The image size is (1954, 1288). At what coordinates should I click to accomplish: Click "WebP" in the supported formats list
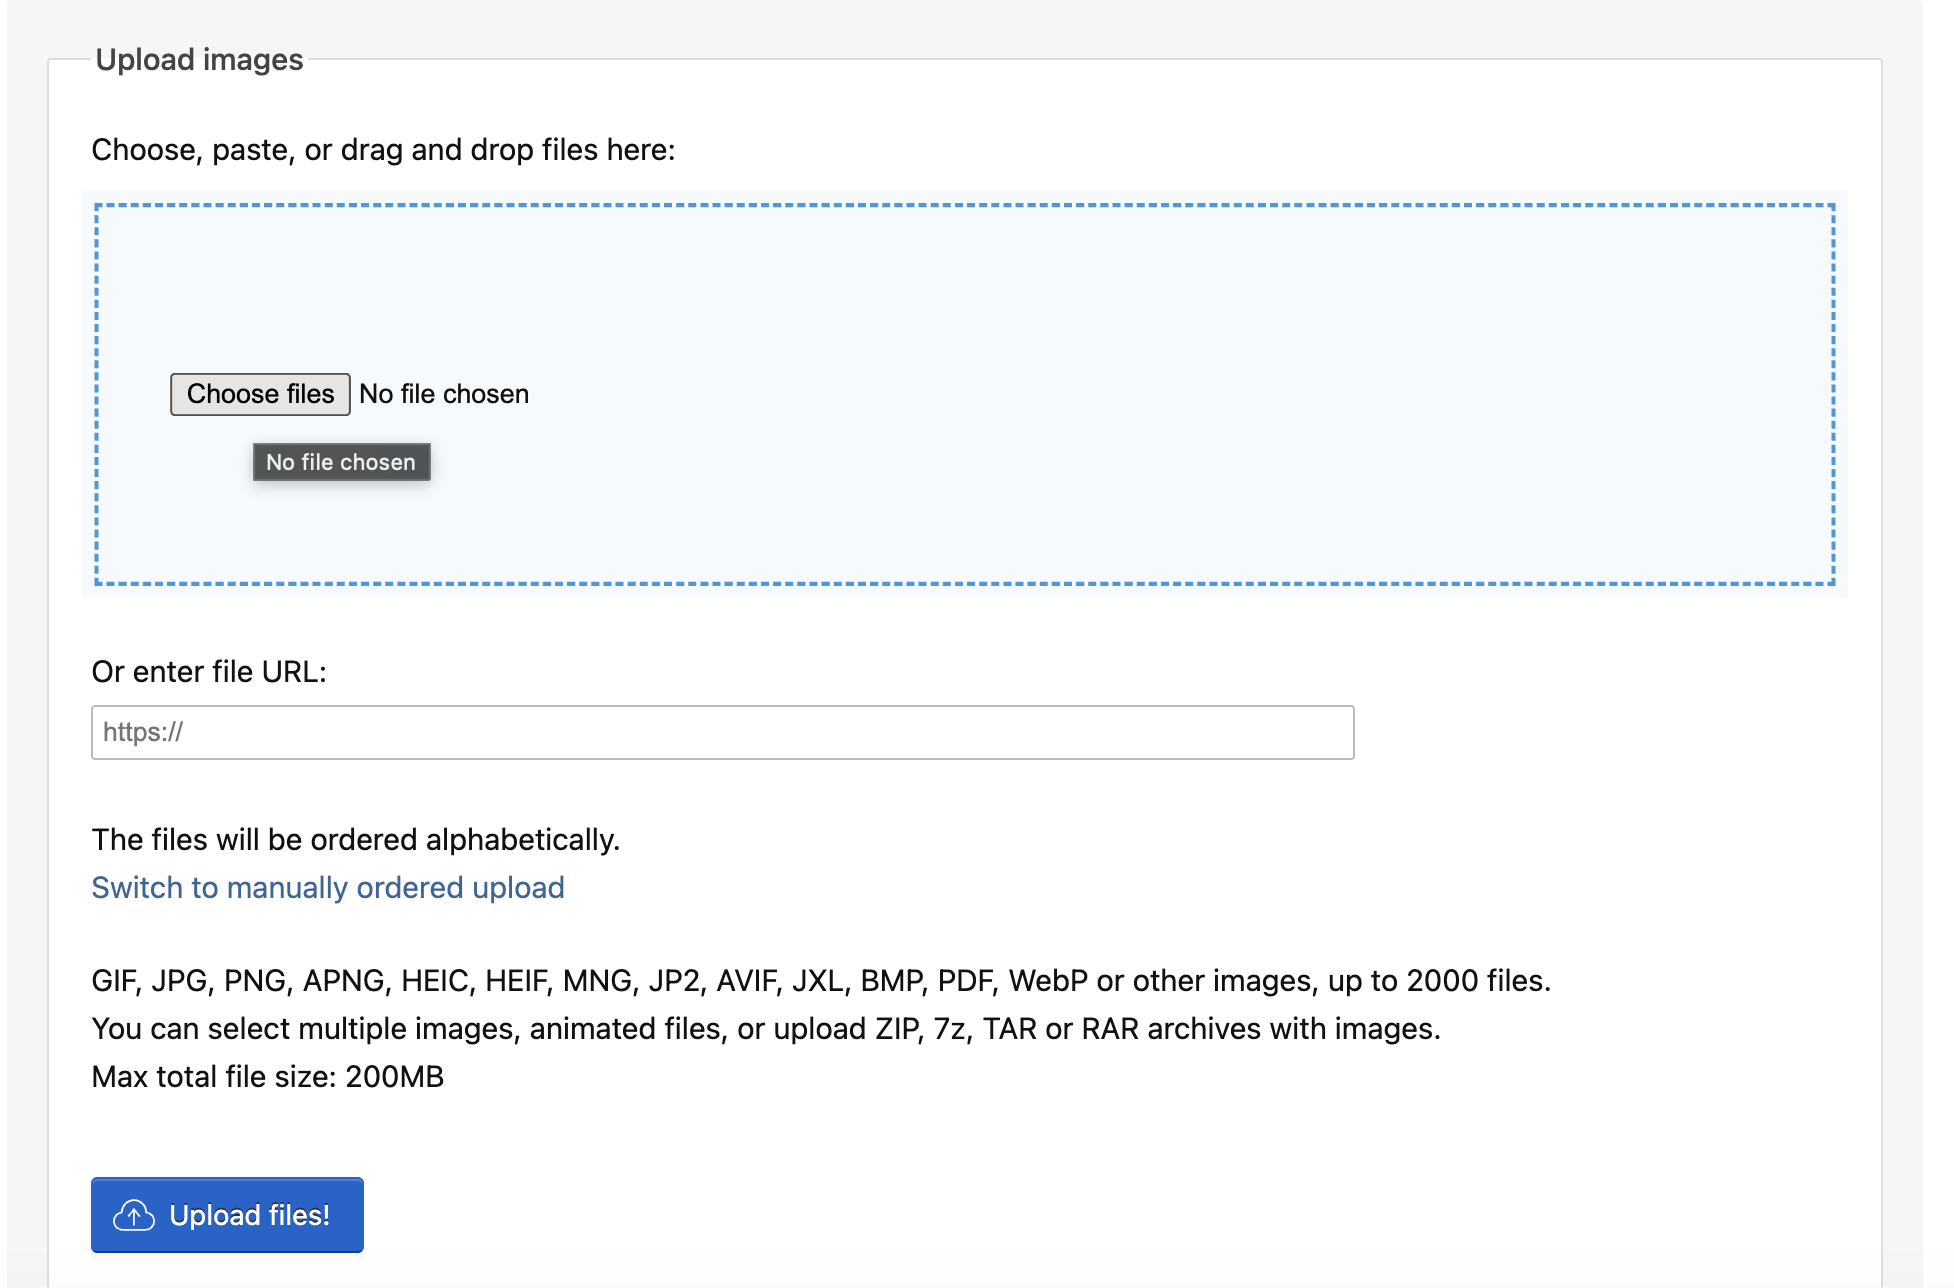(1047, 981)
